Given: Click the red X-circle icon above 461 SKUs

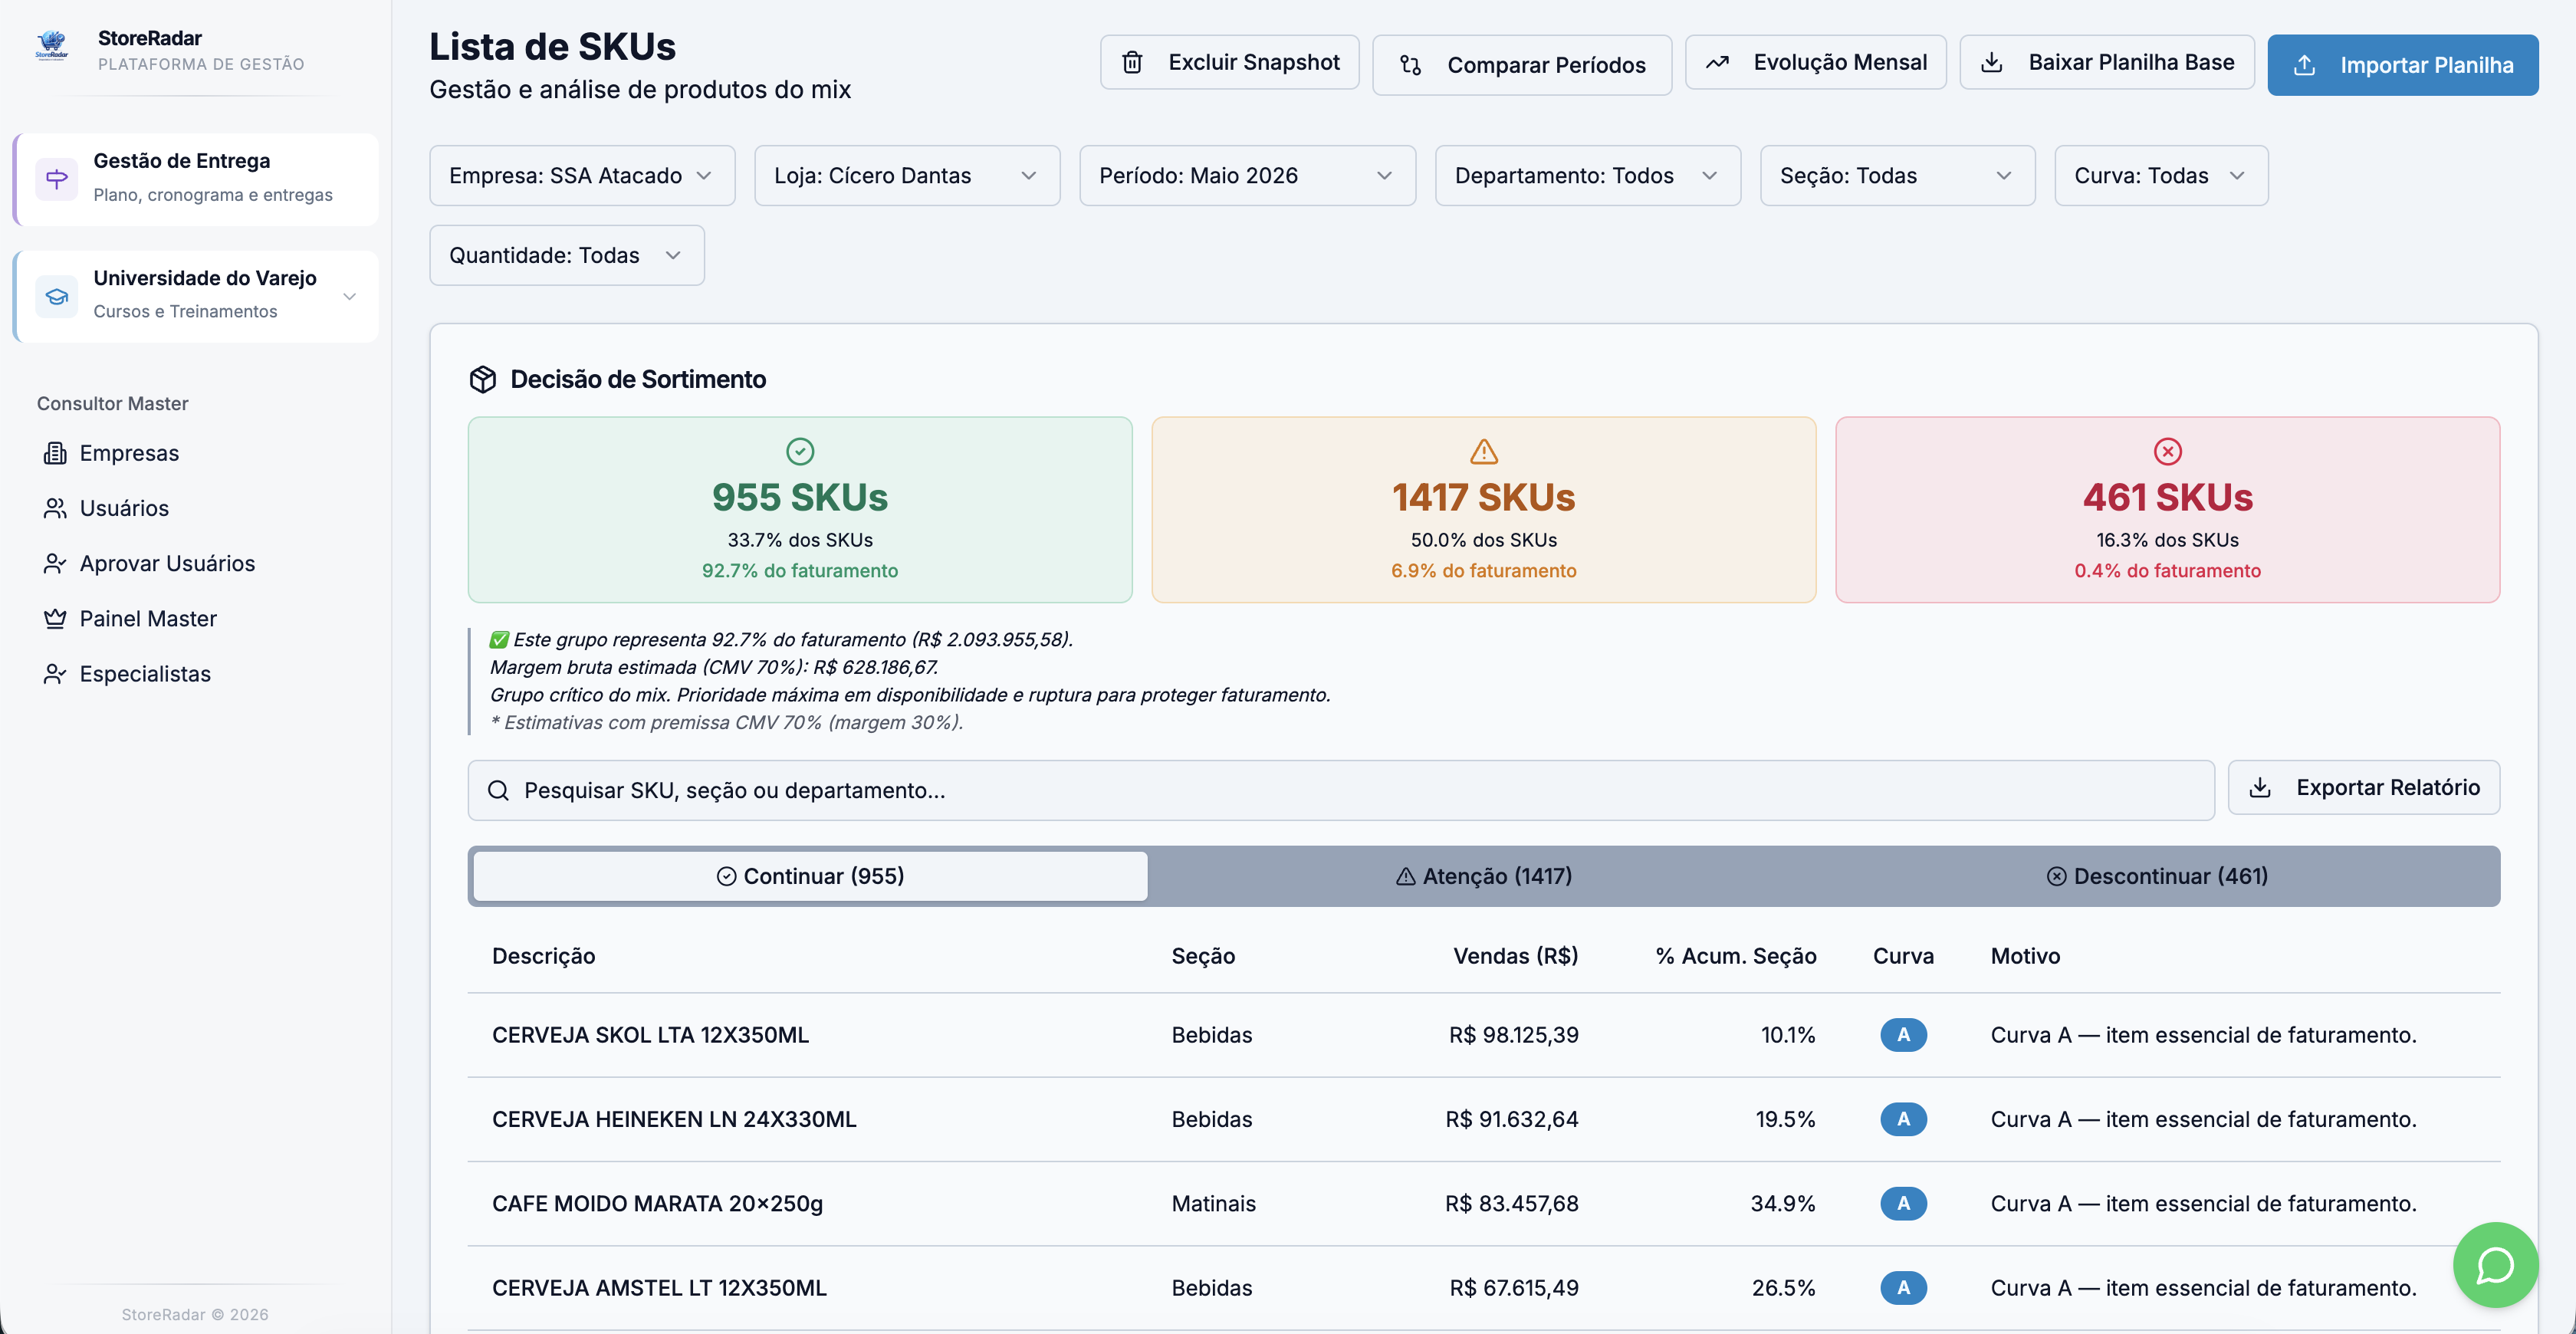Looking at the screenshot, I should 2168,451.
